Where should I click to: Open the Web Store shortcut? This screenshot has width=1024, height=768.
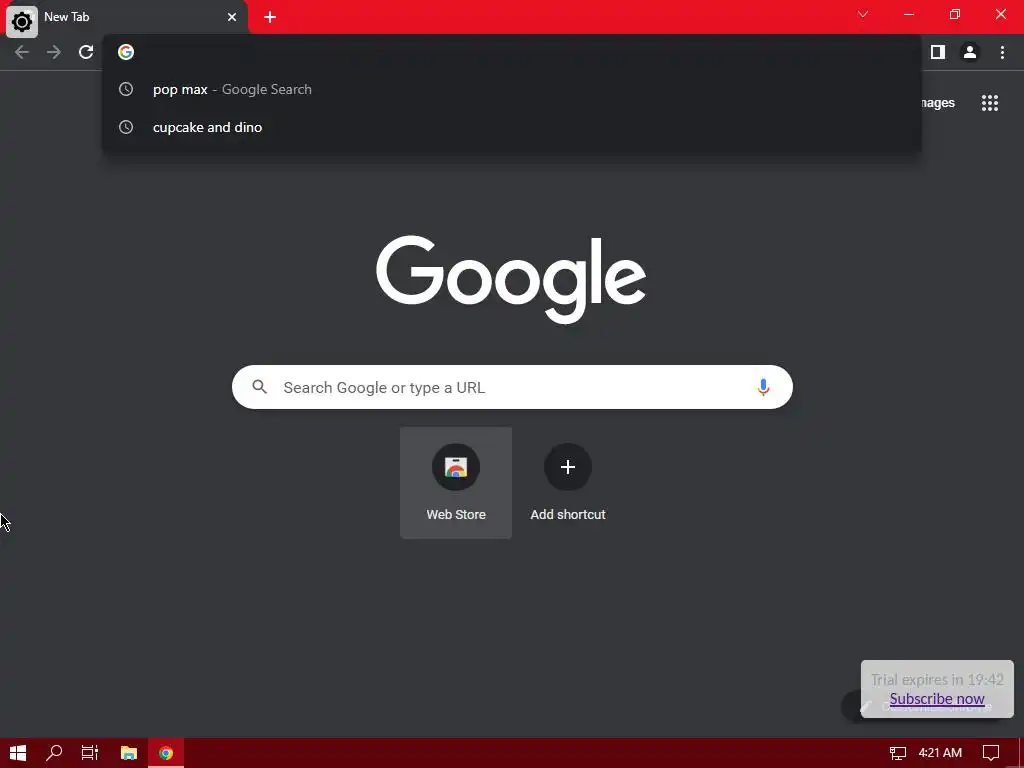point(456,483)
